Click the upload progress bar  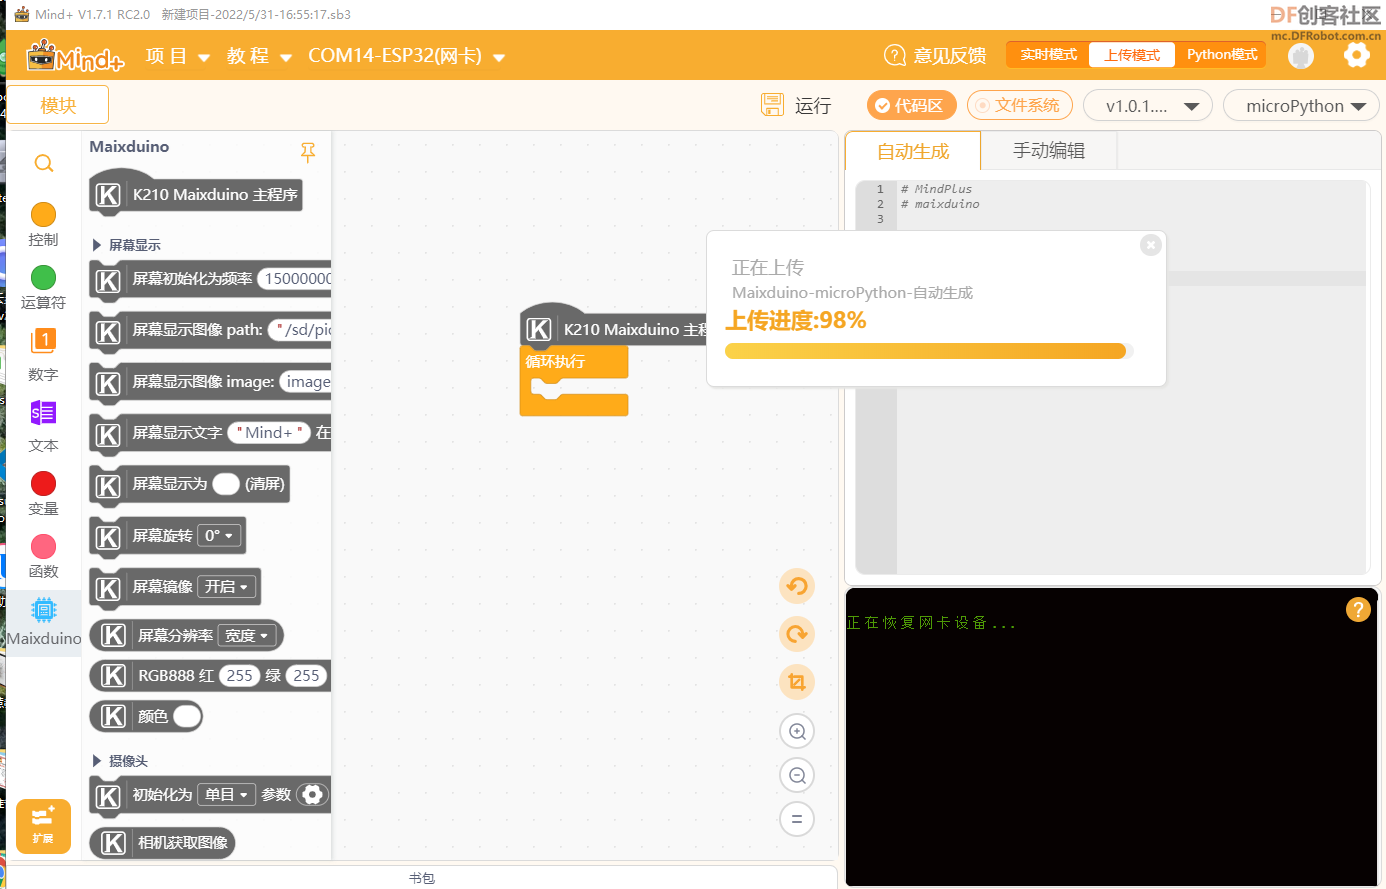tap(929, 351)
